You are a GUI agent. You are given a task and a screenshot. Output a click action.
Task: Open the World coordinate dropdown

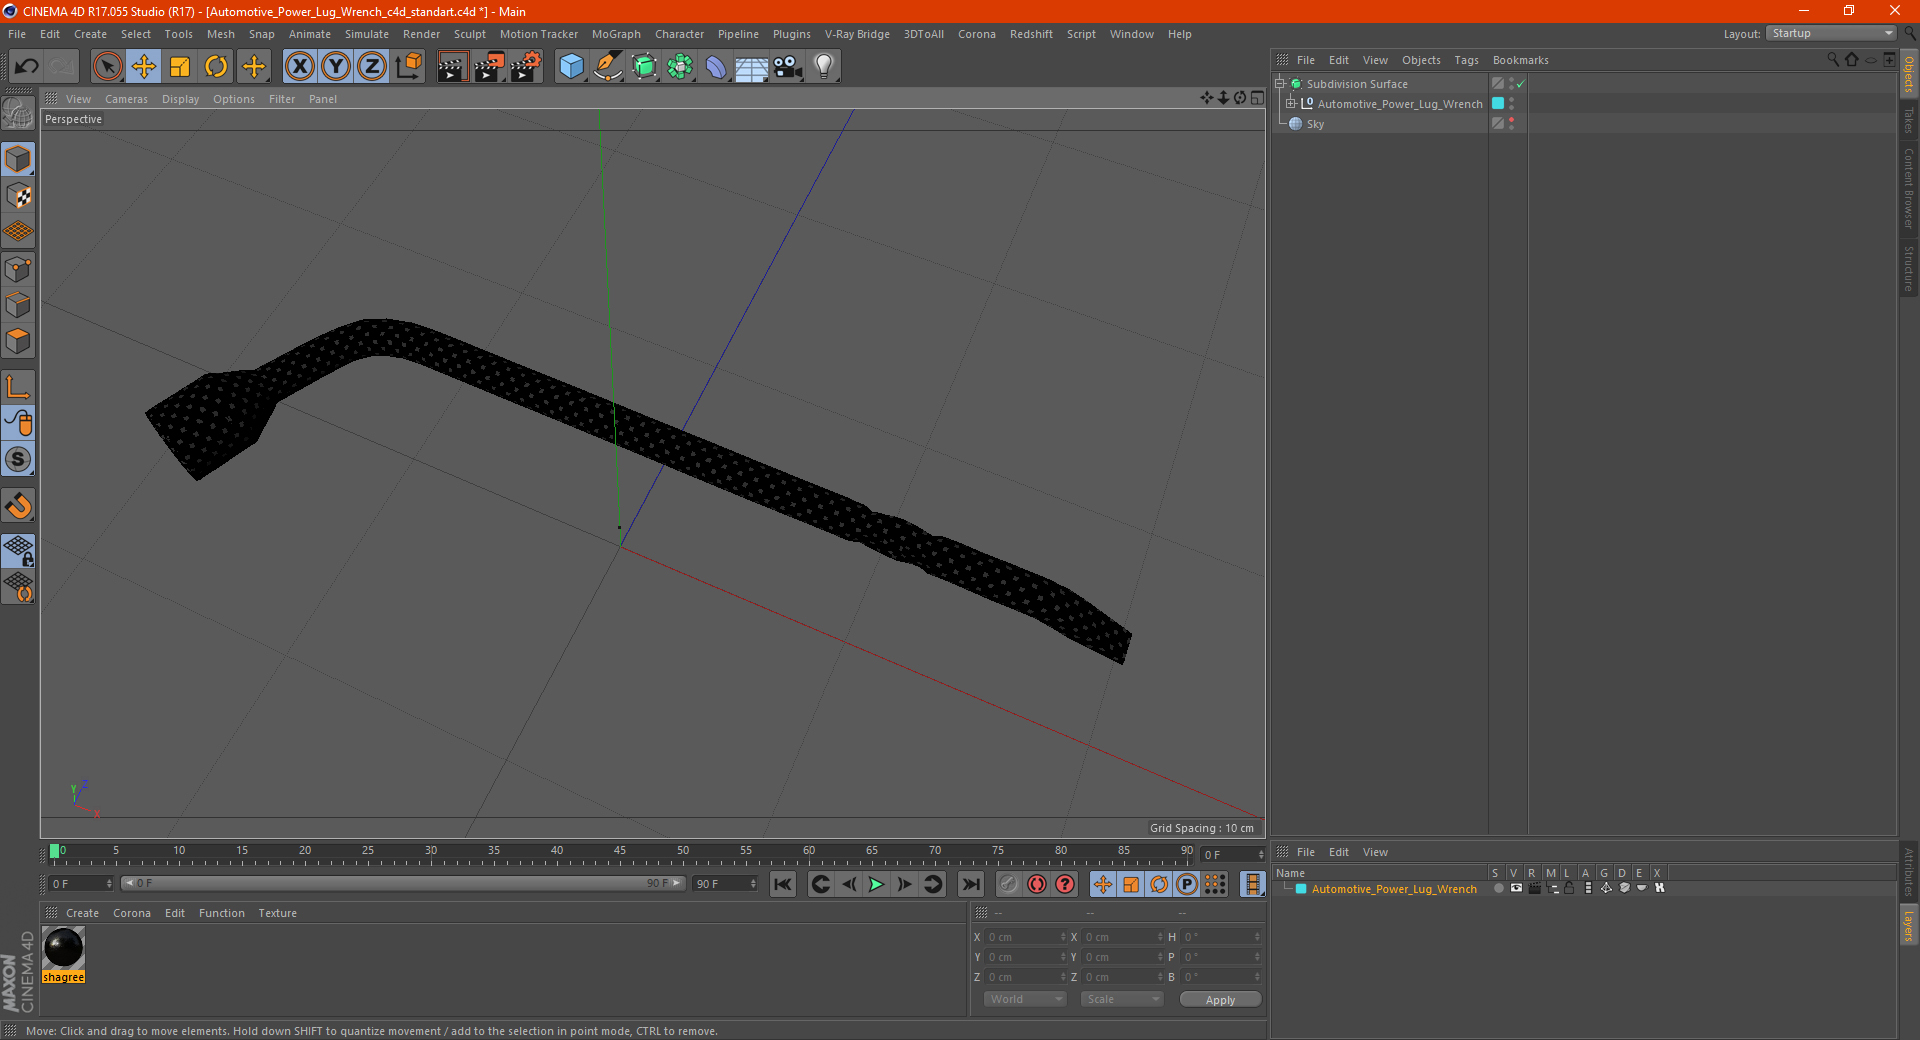[x=1025, y=999]
